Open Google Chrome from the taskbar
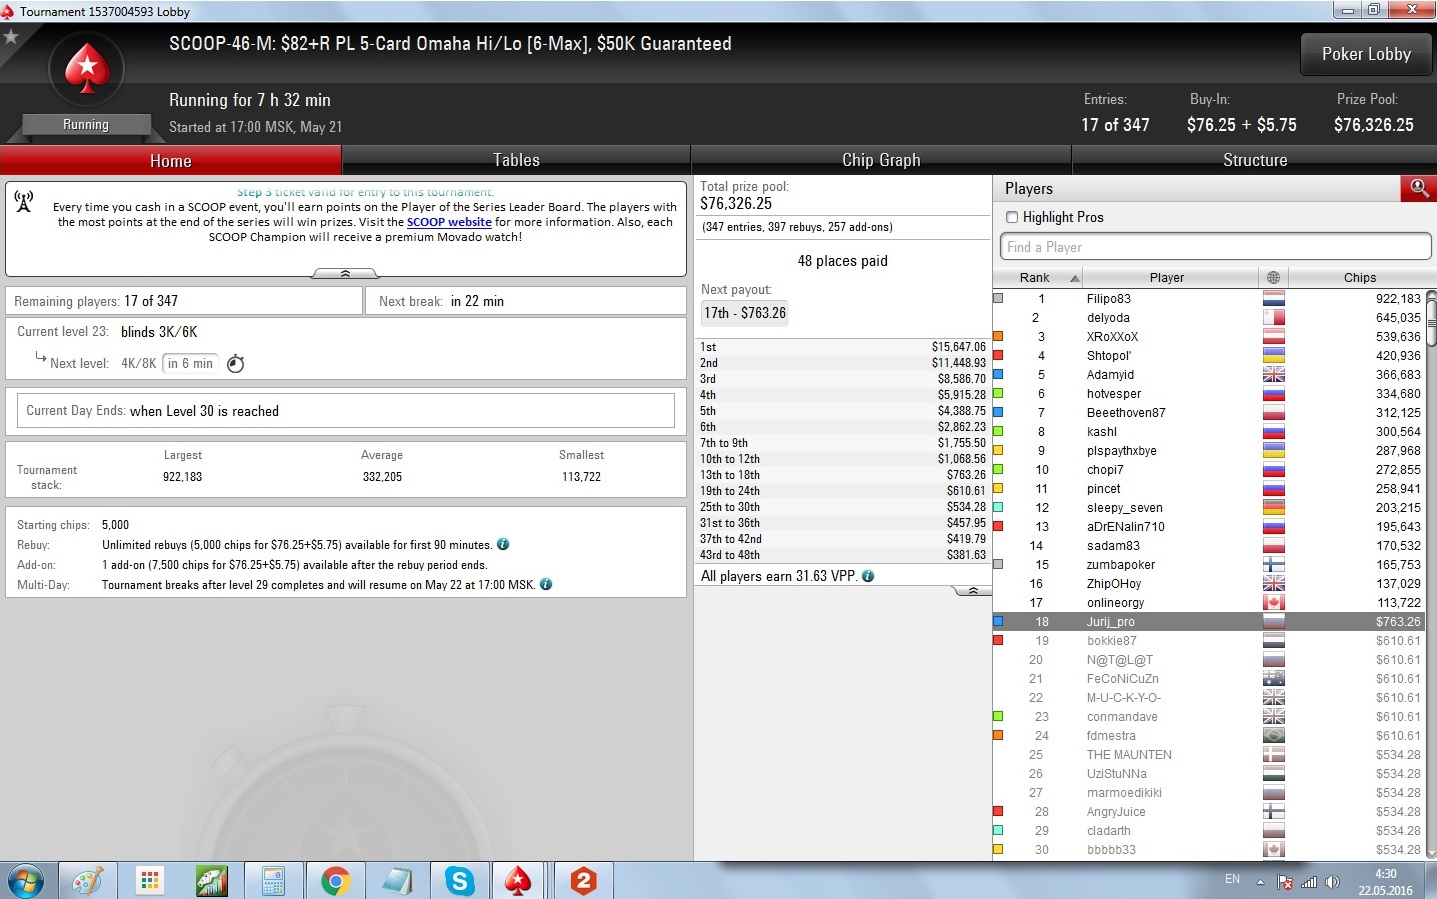Image resolution: width=1437 pixels, height=899 pixels. 335,881
